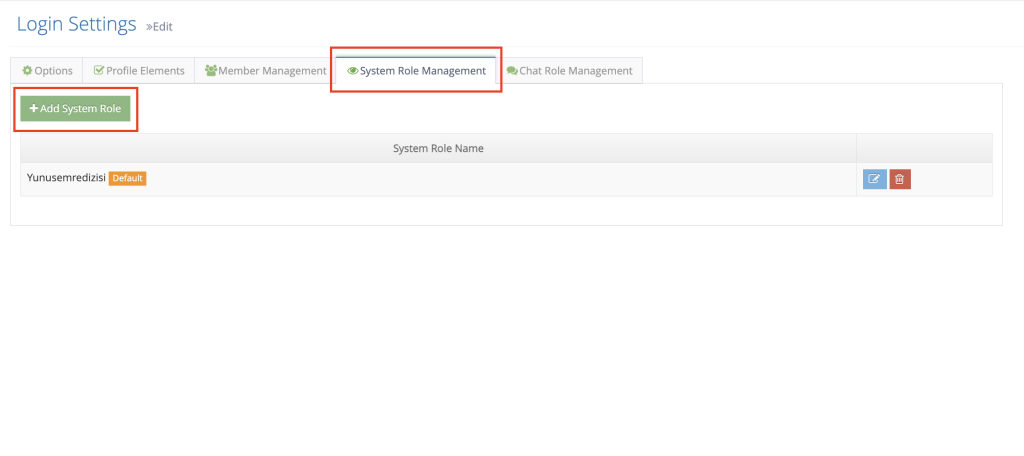This screenshot has height=456, width=1024.
Task: Click the Add System Role button
Action: [x=76, y=108]
